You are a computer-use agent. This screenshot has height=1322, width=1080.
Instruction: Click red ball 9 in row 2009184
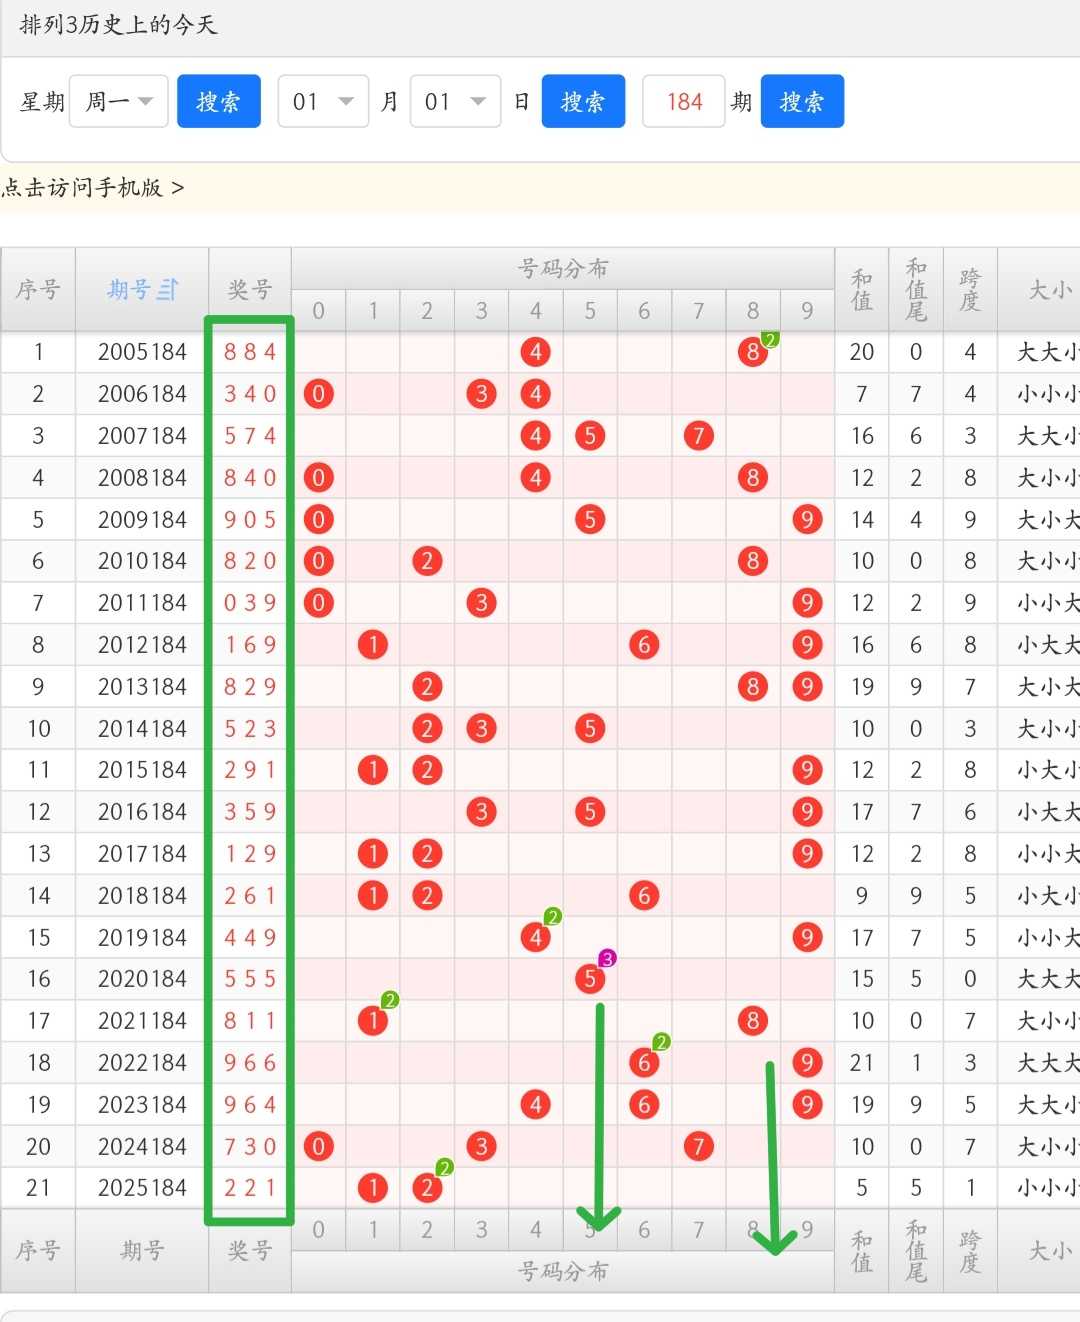807,519
